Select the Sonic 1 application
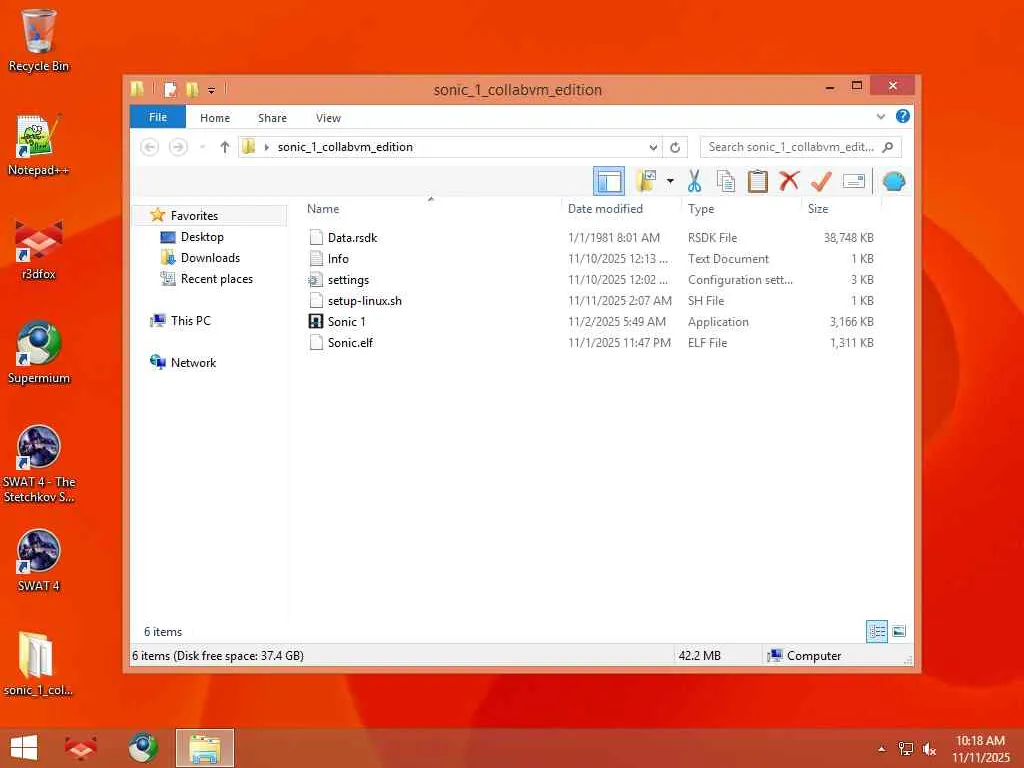 click(346, 321)
